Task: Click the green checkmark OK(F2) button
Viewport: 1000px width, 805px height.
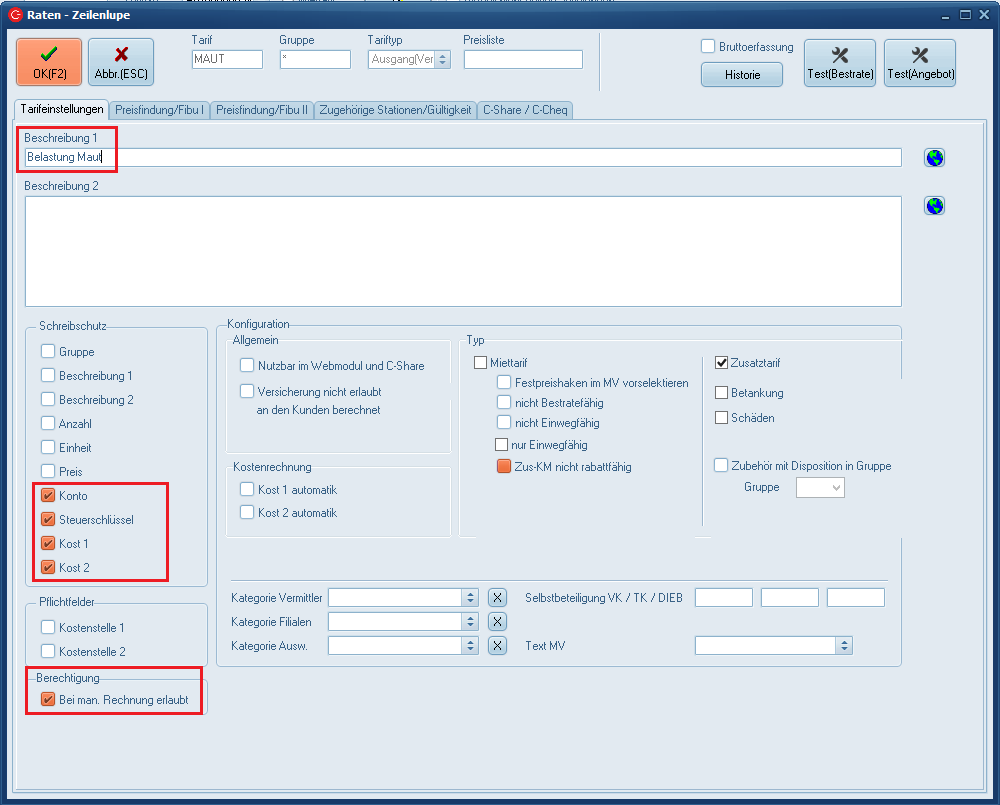Action: point(49,62)
